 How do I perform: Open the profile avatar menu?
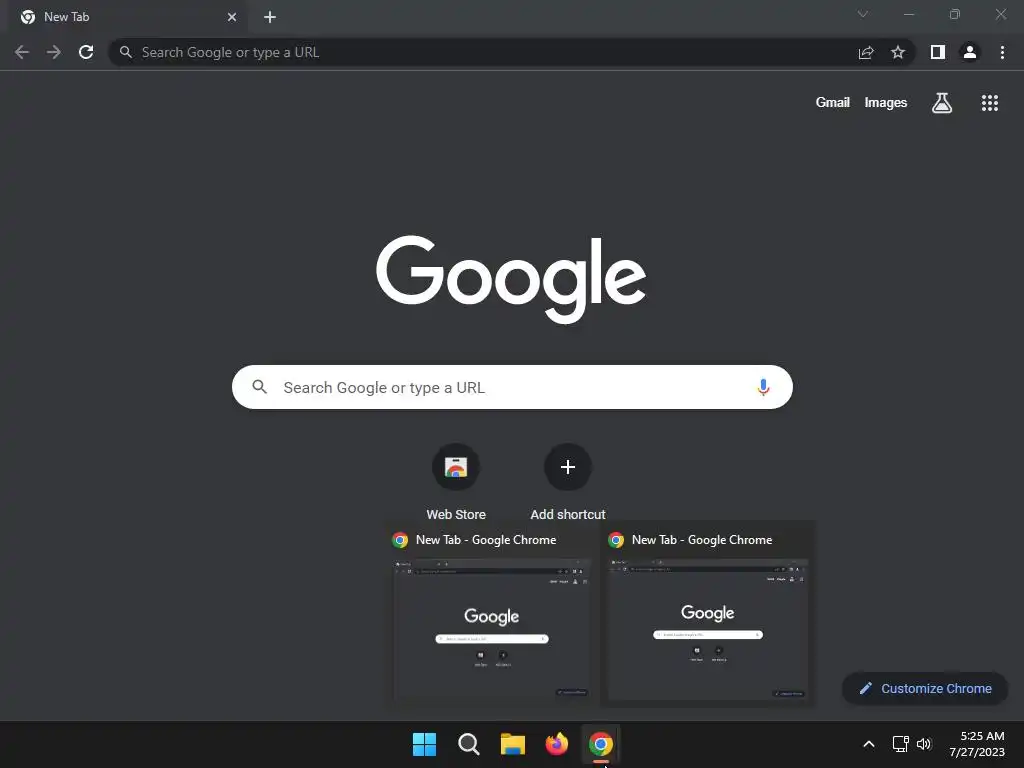pyautogui.click(x=970, y=52)
